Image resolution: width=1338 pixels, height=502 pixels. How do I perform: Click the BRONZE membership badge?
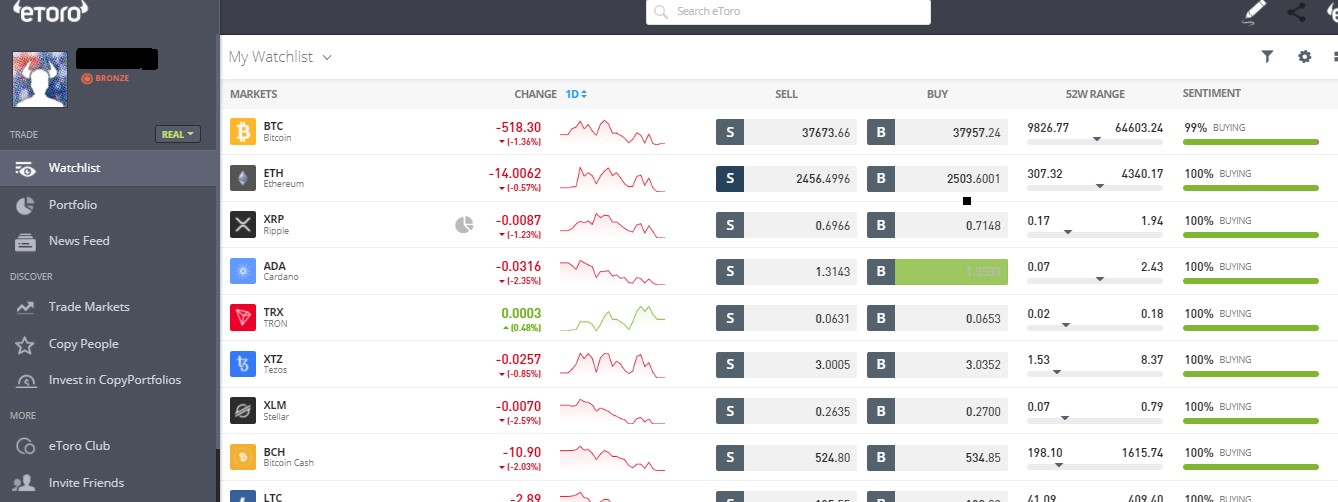[x=105, y=78]
